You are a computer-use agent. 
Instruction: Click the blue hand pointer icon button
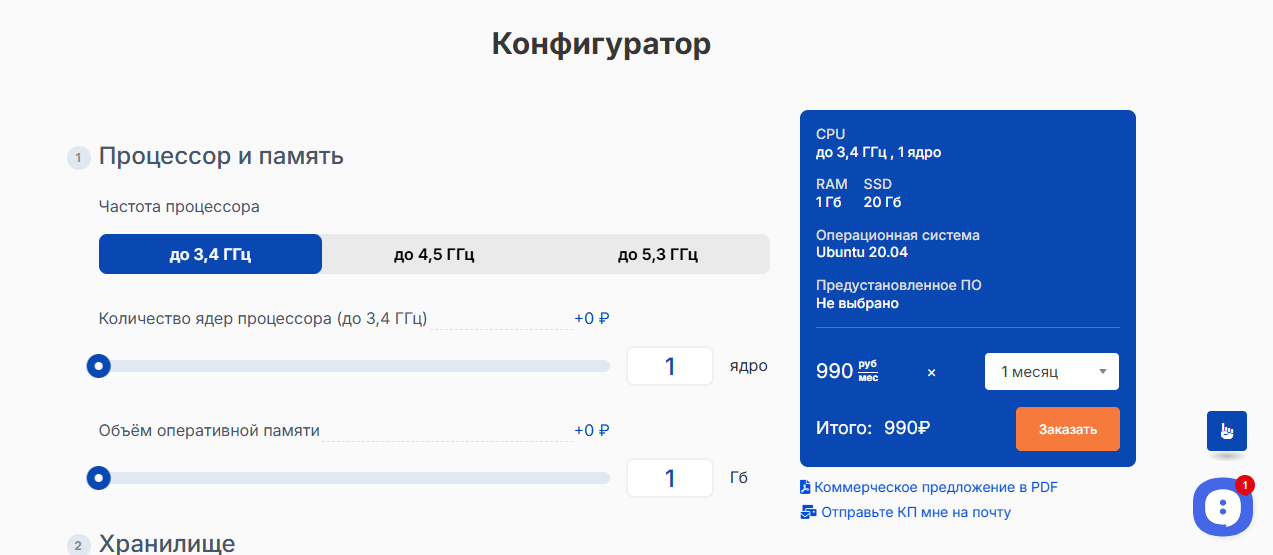(x=1226, y=431)
